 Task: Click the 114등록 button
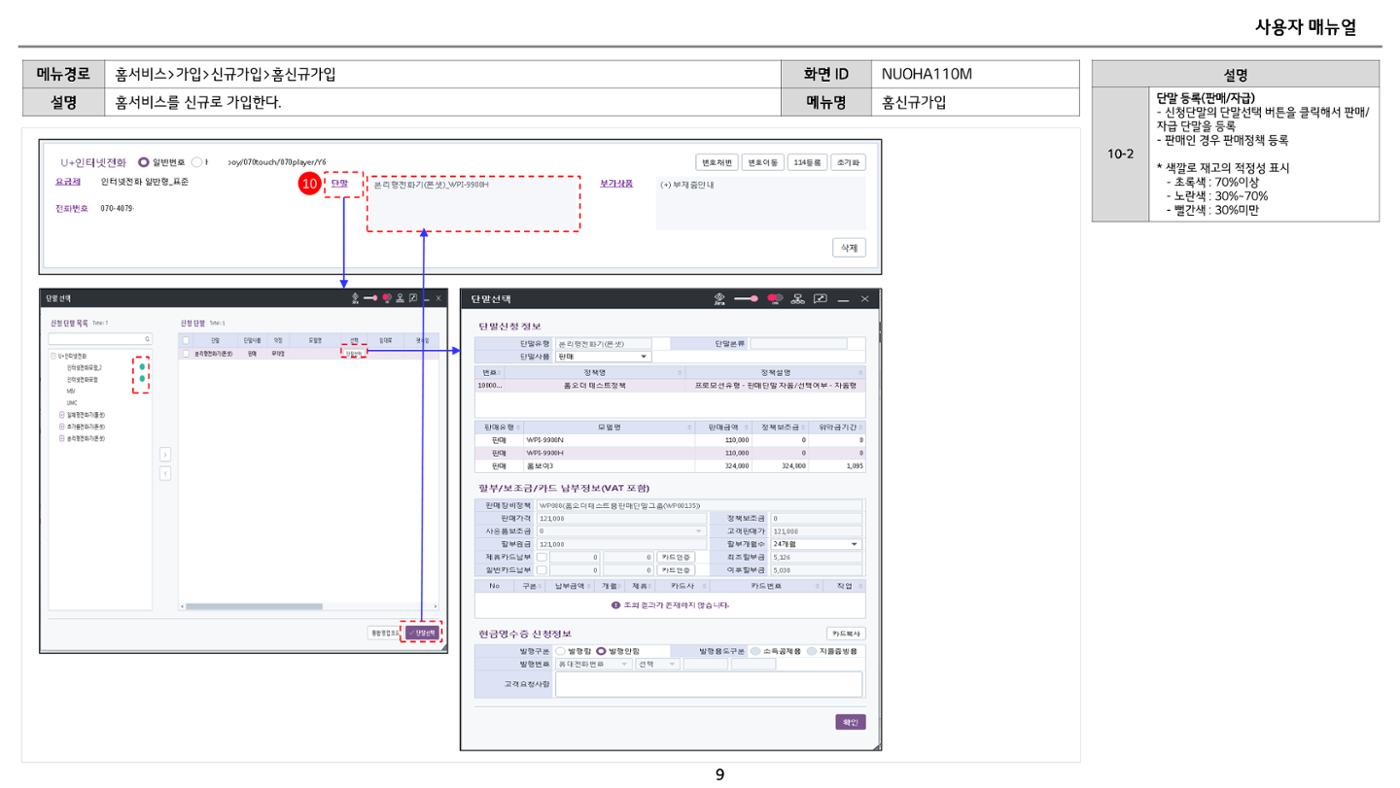(808, 162)
